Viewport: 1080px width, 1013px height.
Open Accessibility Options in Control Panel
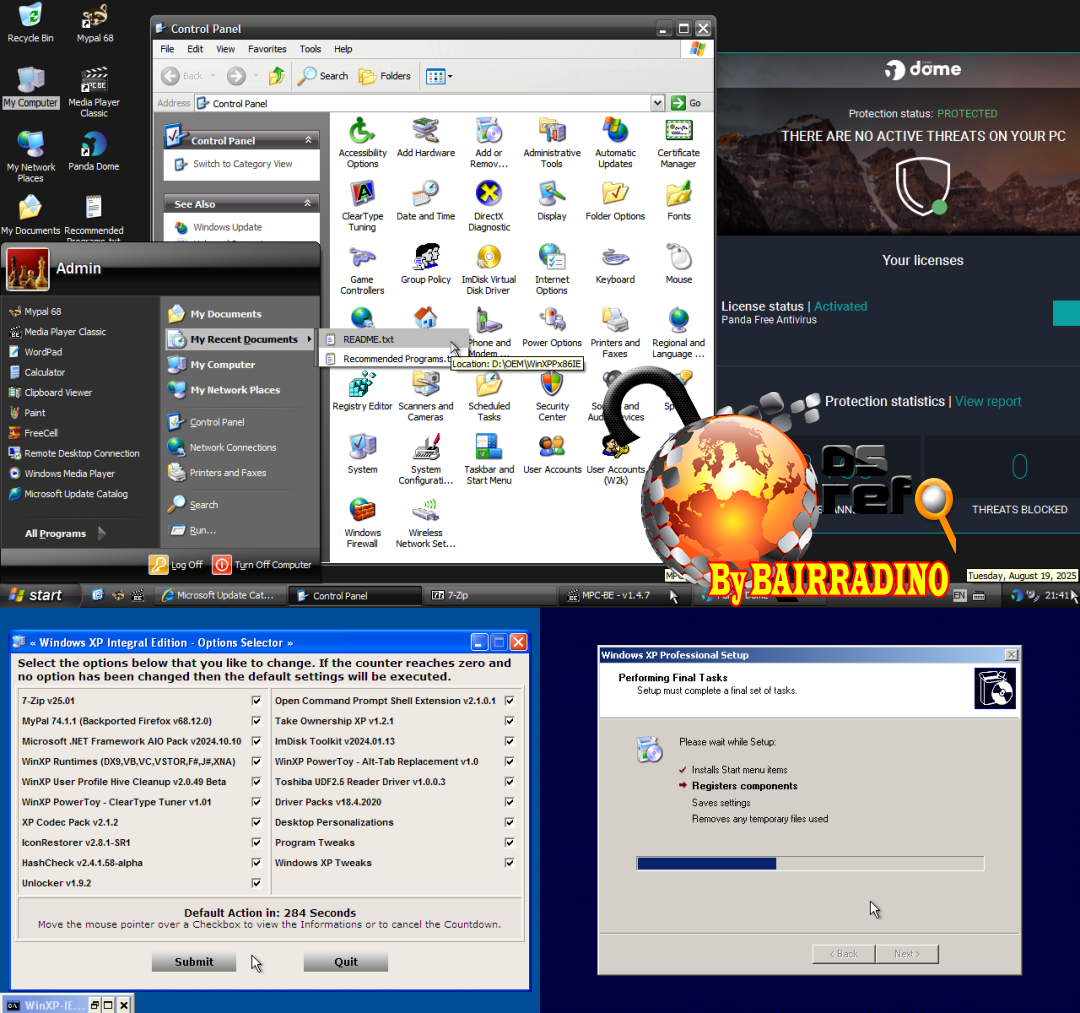click(x=362, y=143)
